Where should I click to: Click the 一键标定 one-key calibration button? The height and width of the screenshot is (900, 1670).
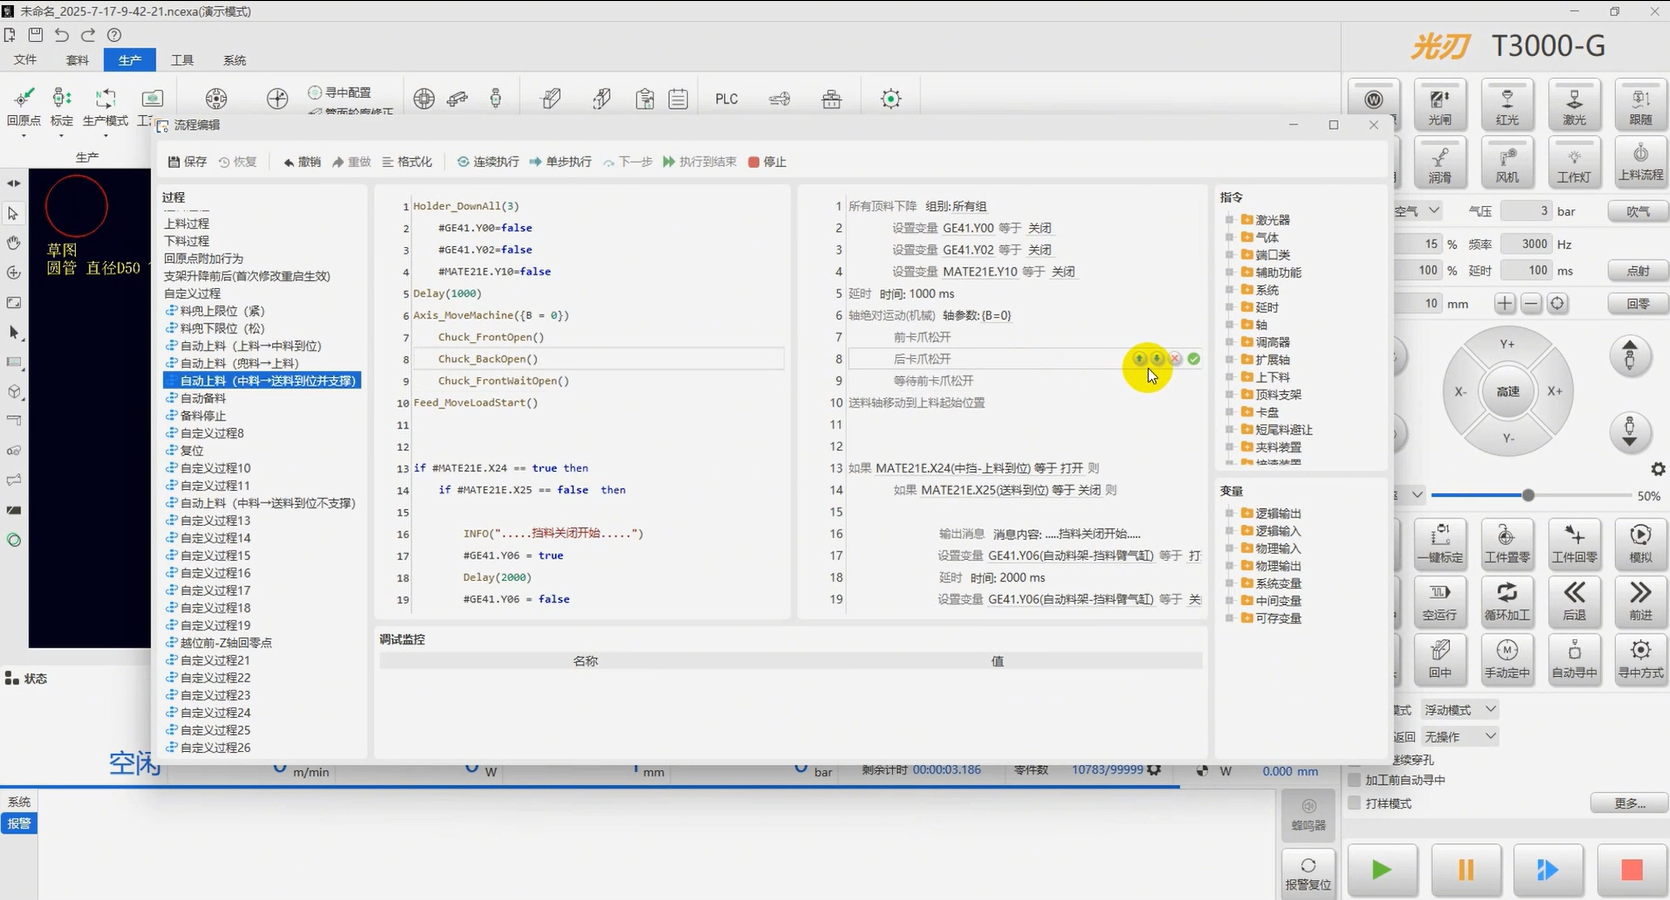pos(1440,543)
